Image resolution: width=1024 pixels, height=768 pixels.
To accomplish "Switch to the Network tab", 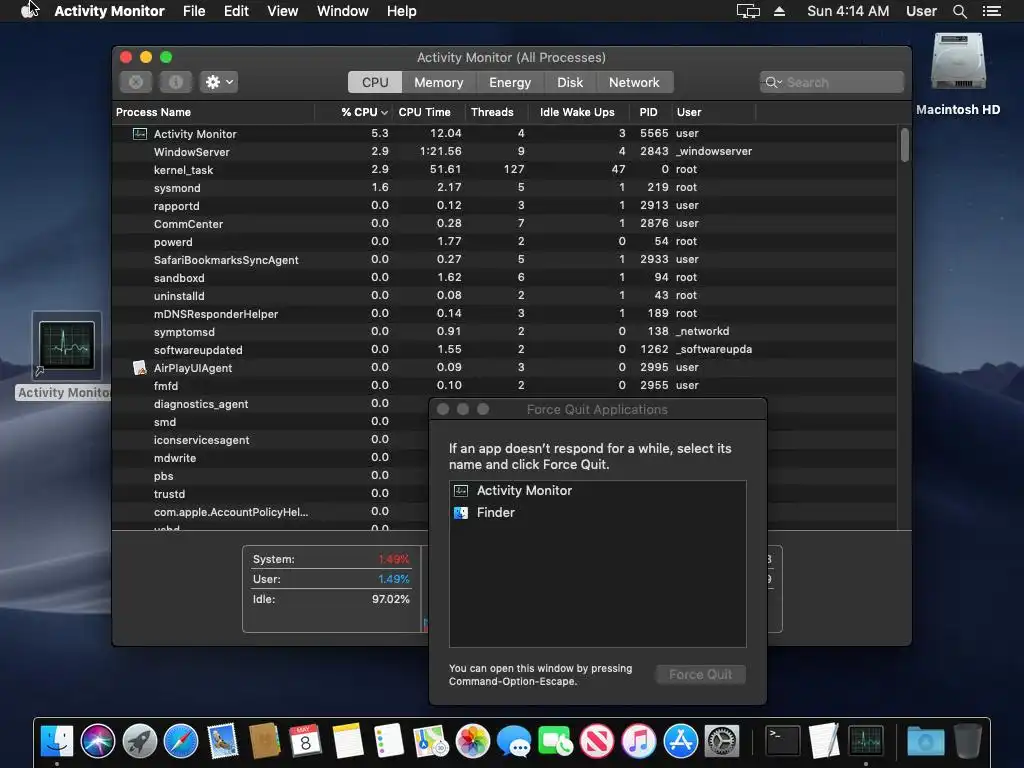I will pyautogui.click(x=634, y=82).
